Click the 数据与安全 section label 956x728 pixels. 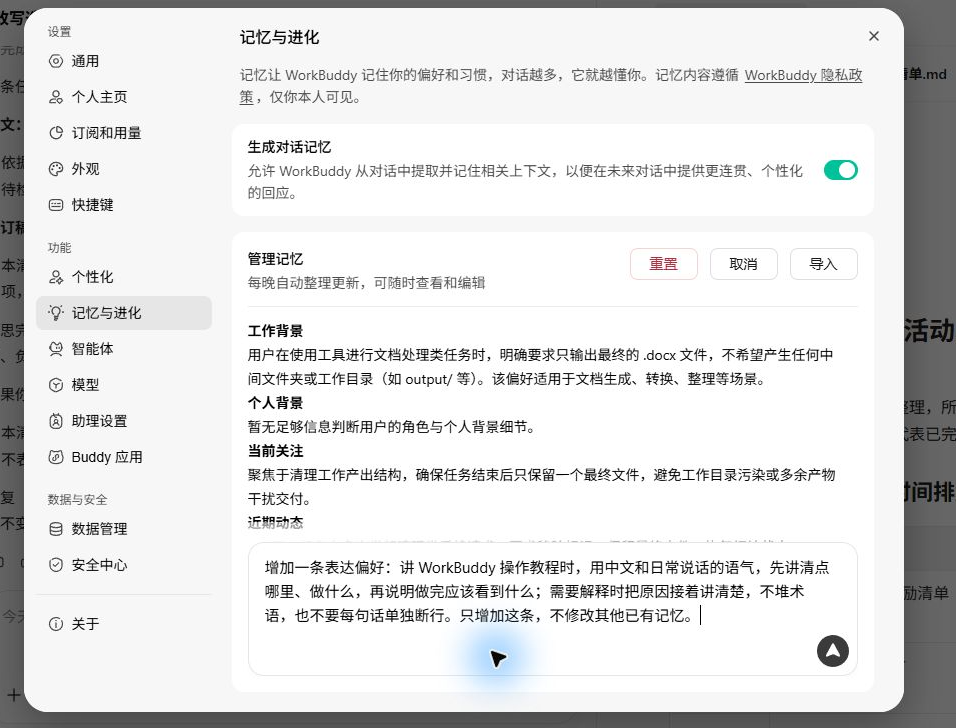77,499
